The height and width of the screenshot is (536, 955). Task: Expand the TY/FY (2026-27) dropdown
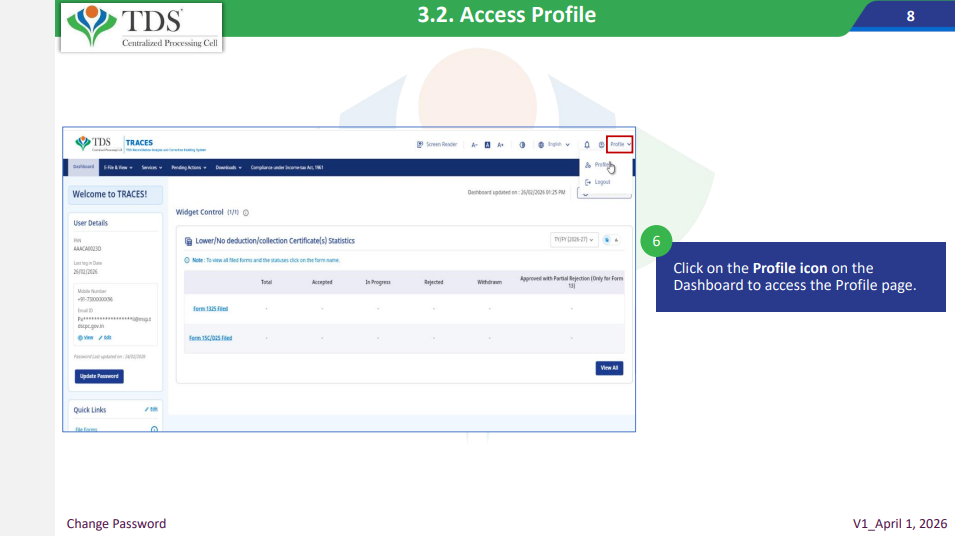(x=575, y=240)
